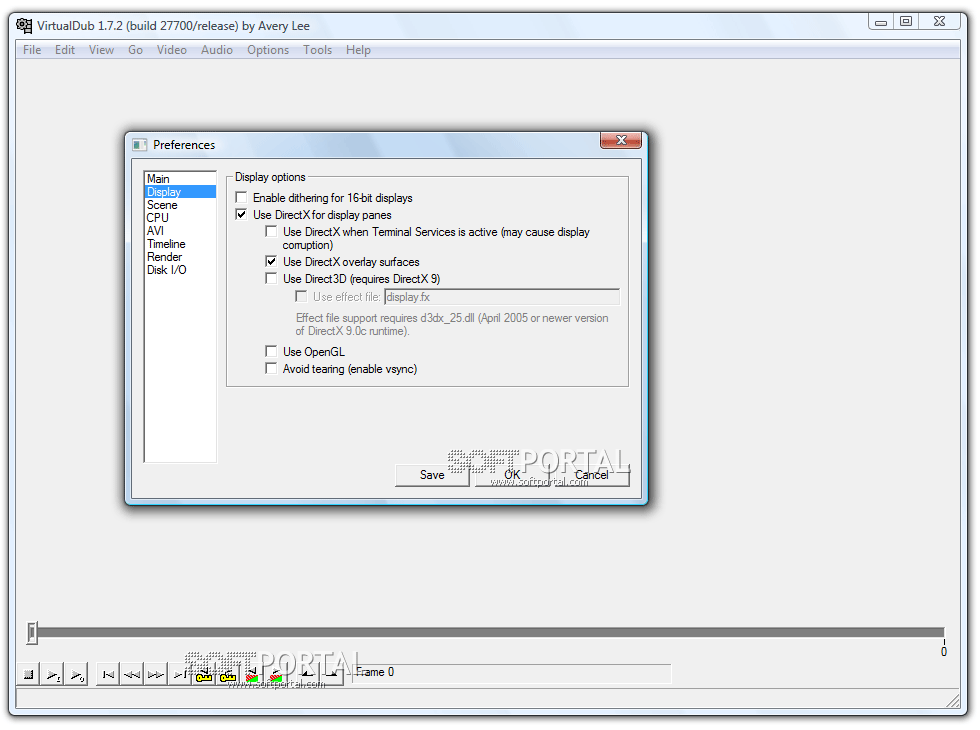Open the Help menu

[358, 50]
